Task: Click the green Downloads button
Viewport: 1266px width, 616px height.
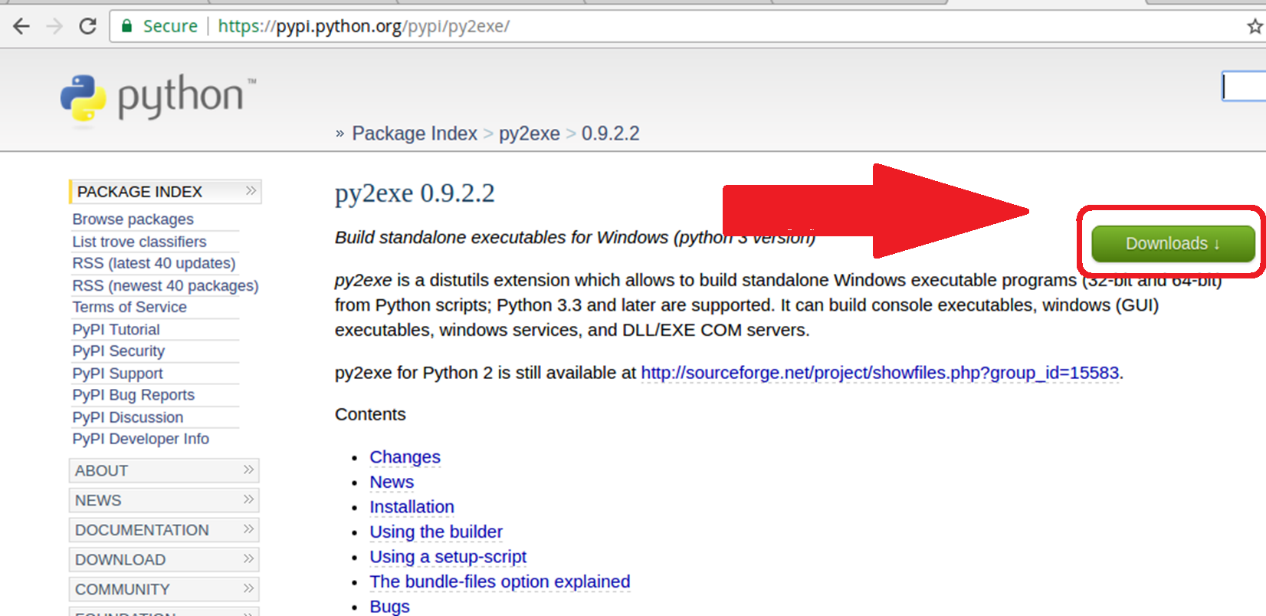Action: coord(1172,243)
